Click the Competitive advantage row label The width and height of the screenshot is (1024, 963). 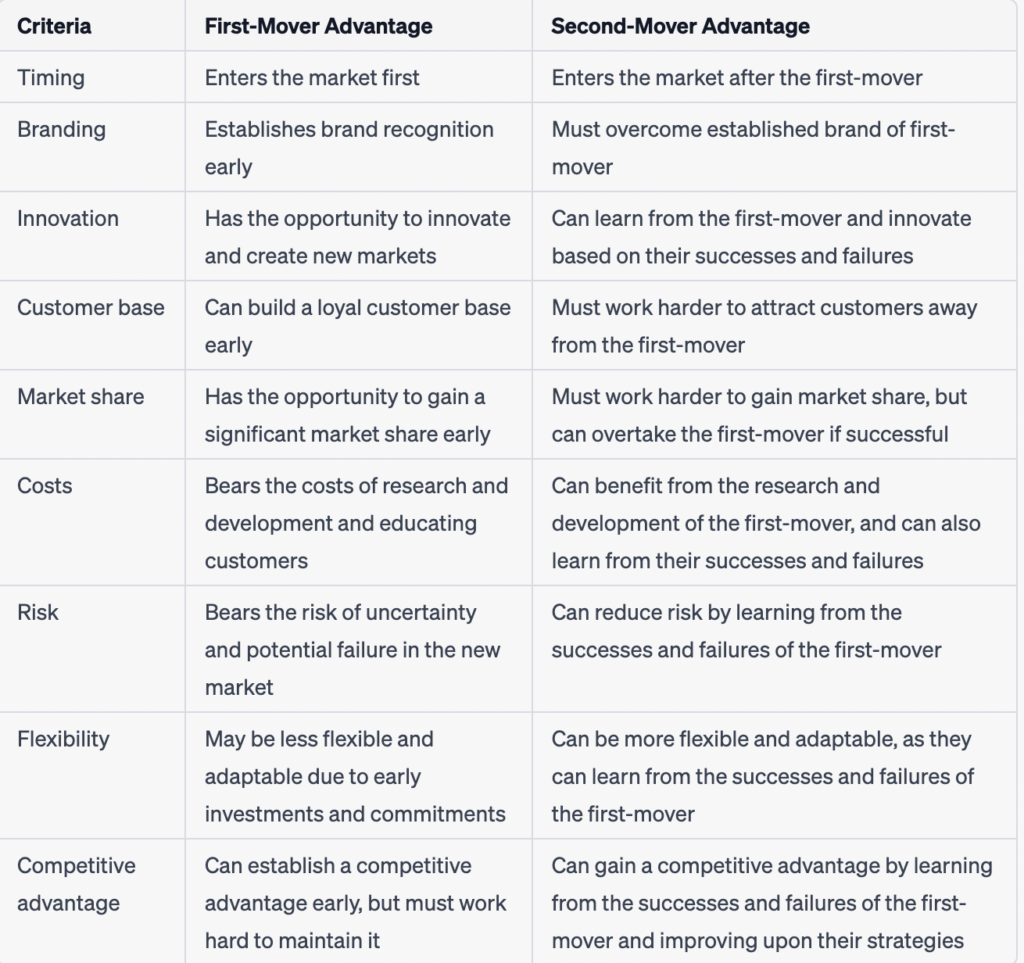click(x=76, y=884)
